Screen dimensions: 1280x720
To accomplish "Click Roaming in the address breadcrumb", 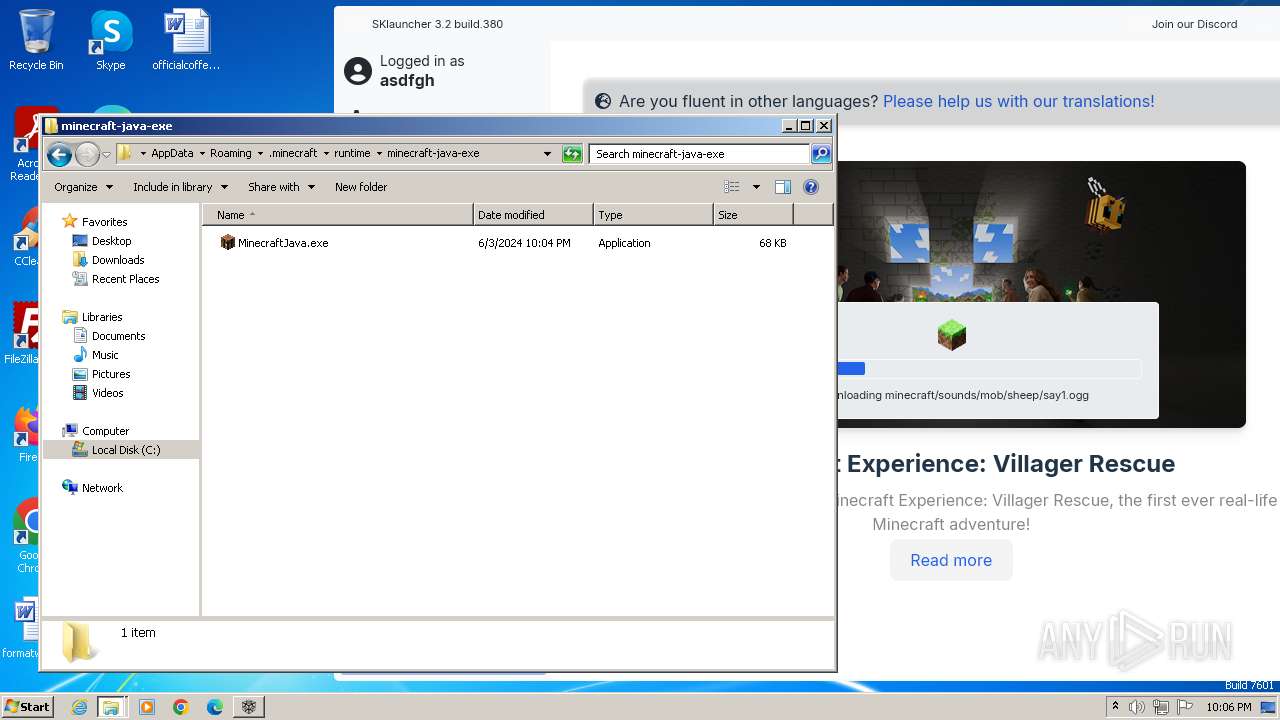I will [x=230, y=154].
